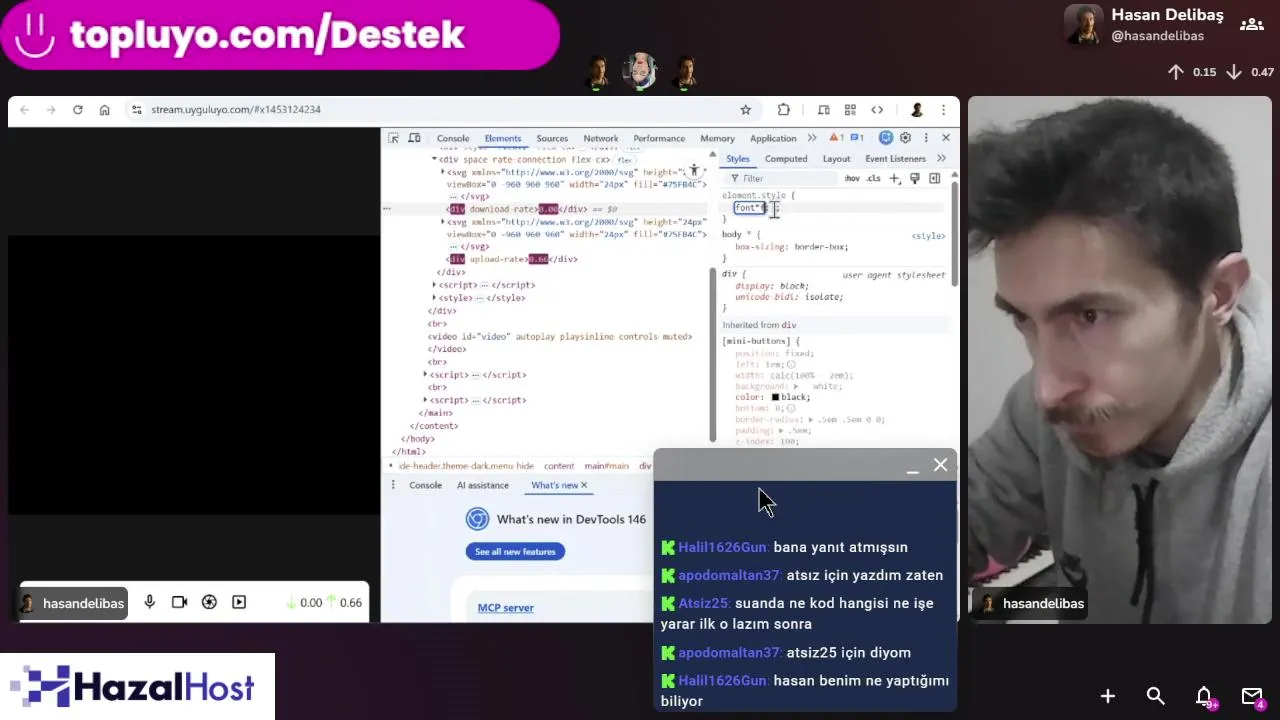The height and width of the screenshot is (720, 1280).
Task: Click the browser back arrow
Action: point(25,110)
